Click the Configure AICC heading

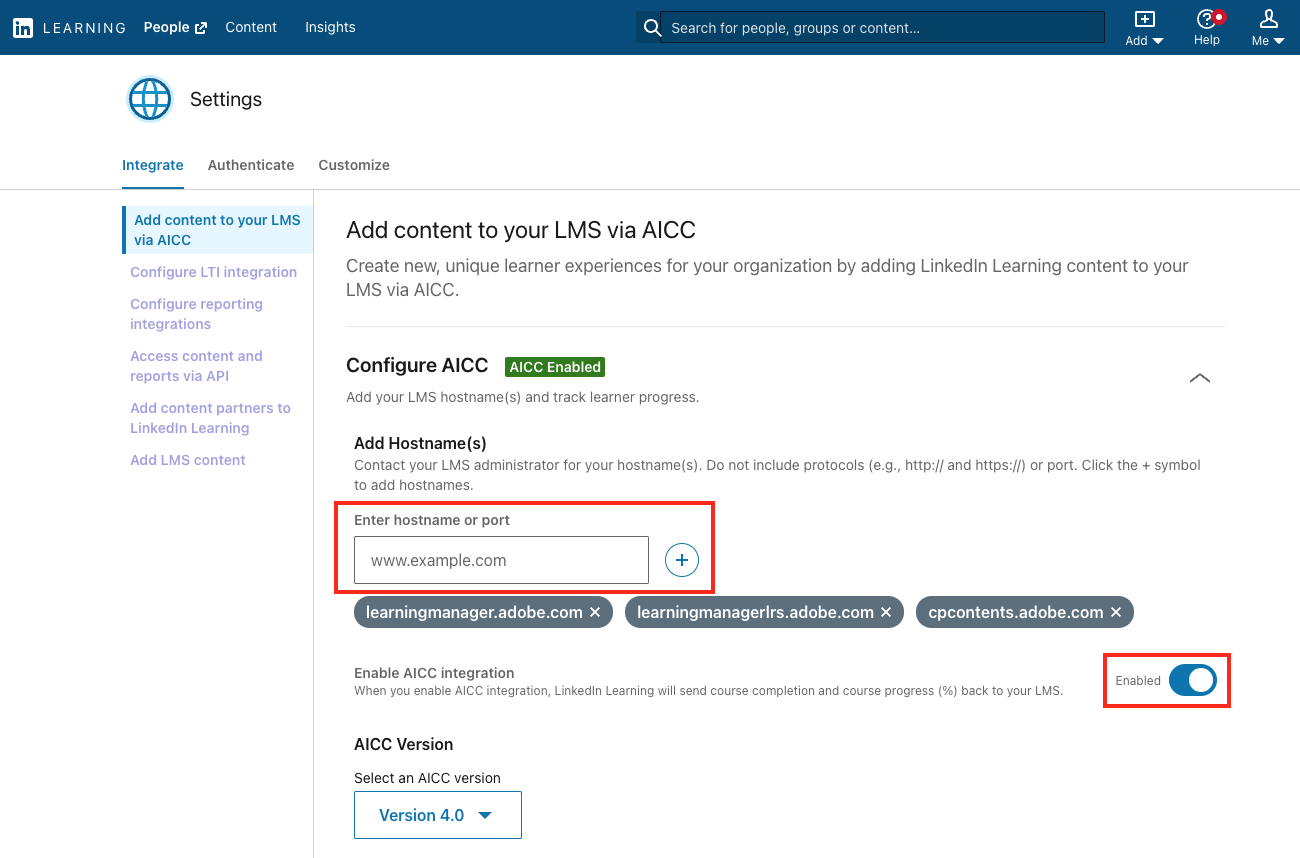coord(417,365)
